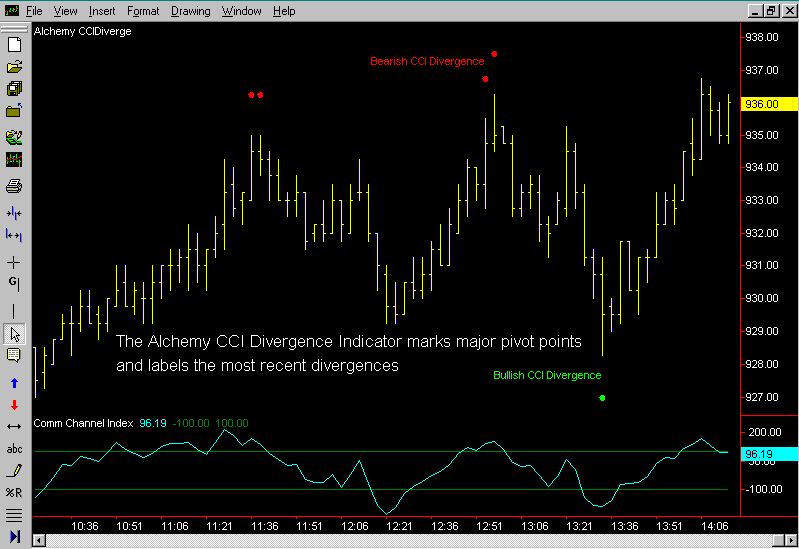
Task: Click the chart annotation text 'The Alchemy CCI Divergence Indicator'
Action: coord(259,341)
